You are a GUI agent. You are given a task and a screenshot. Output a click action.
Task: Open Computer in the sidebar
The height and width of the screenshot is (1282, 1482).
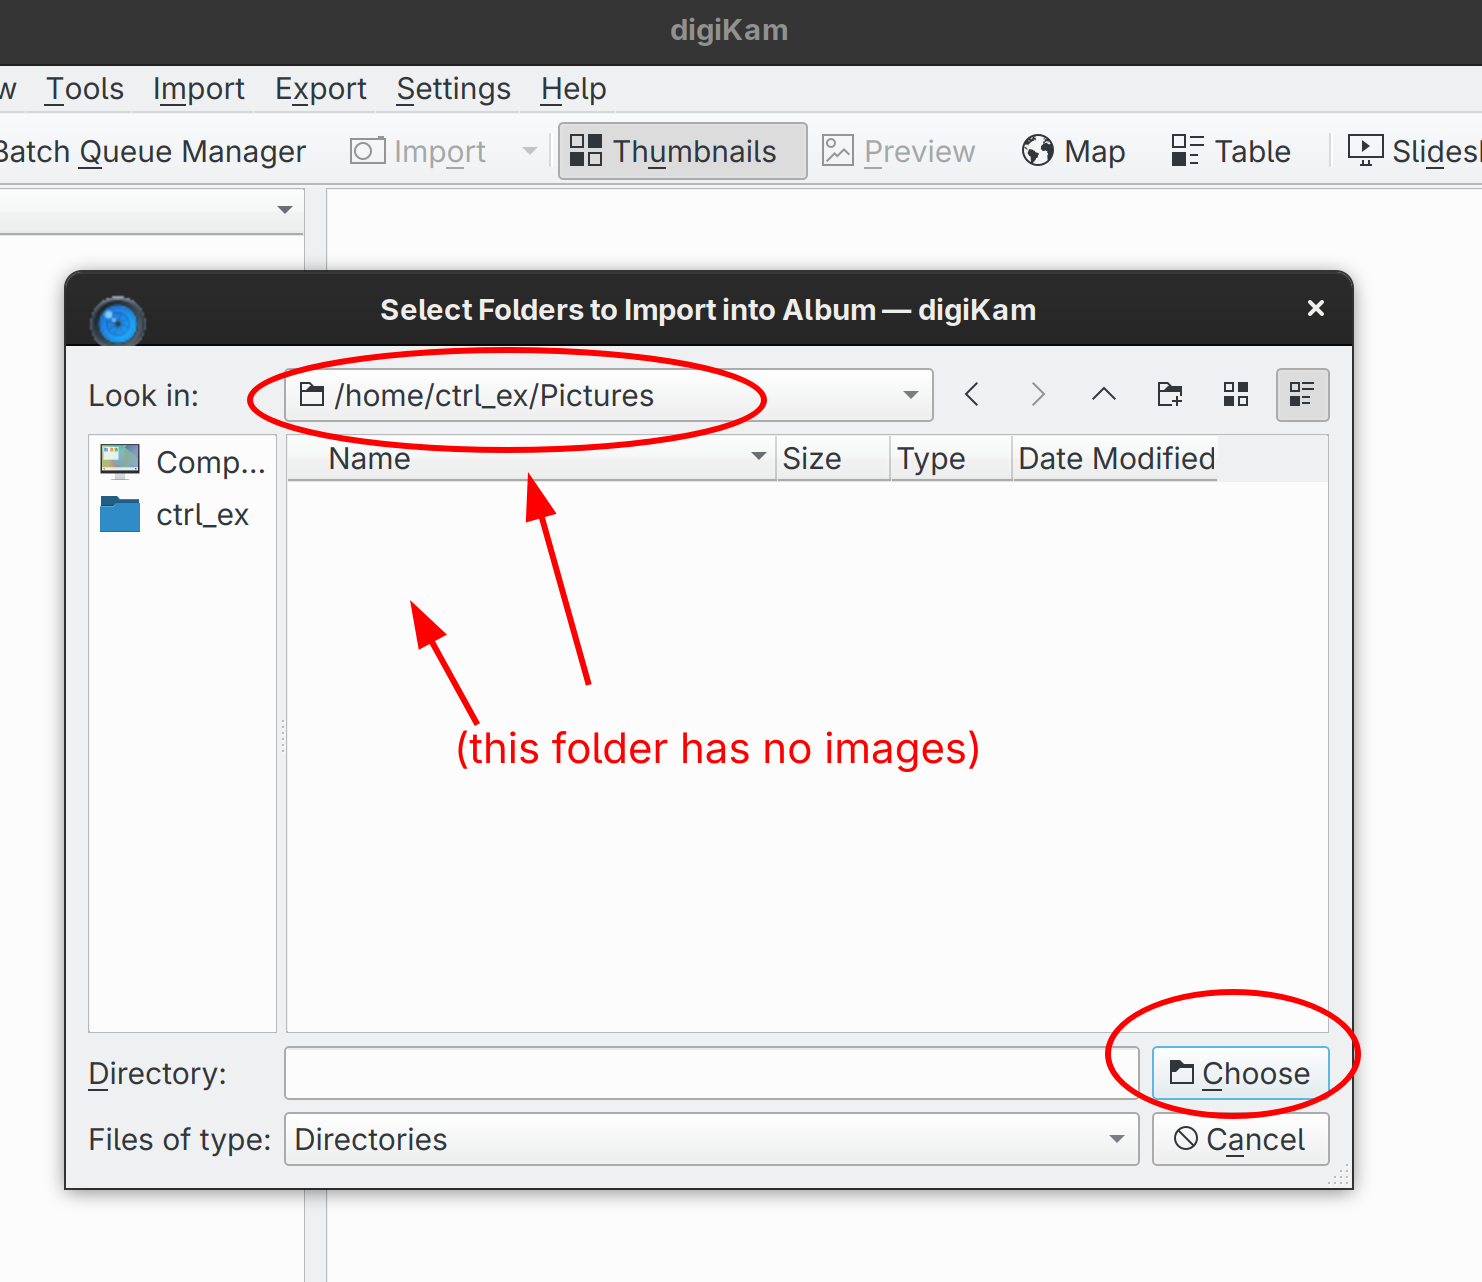coord(182,462)
